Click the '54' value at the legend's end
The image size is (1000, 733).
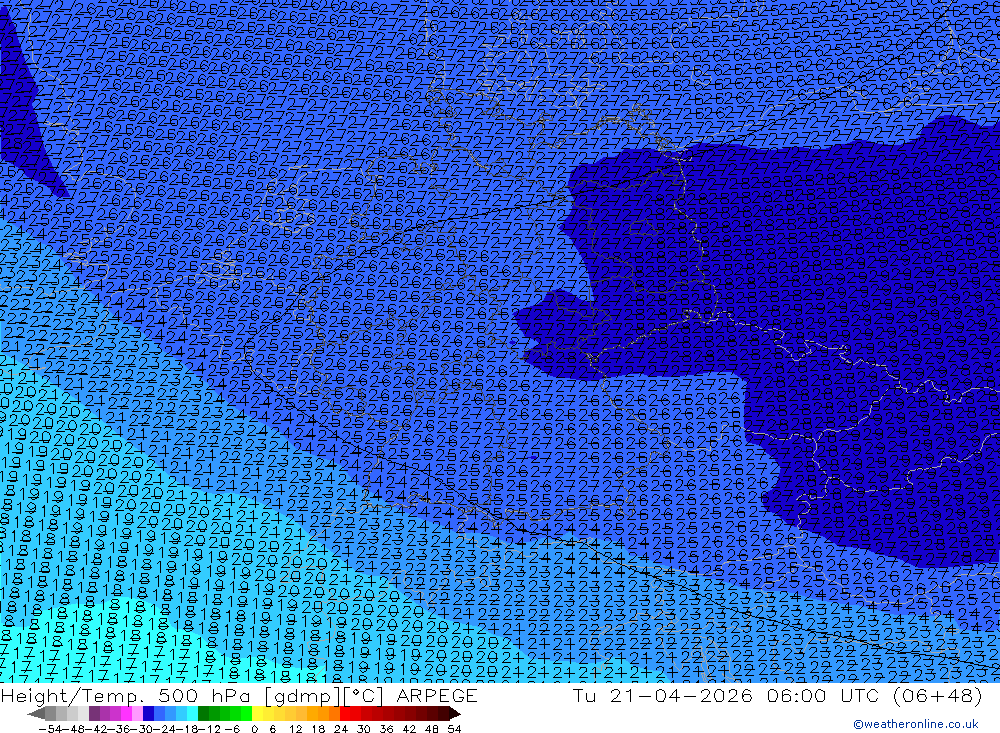[x=454, y=729]
